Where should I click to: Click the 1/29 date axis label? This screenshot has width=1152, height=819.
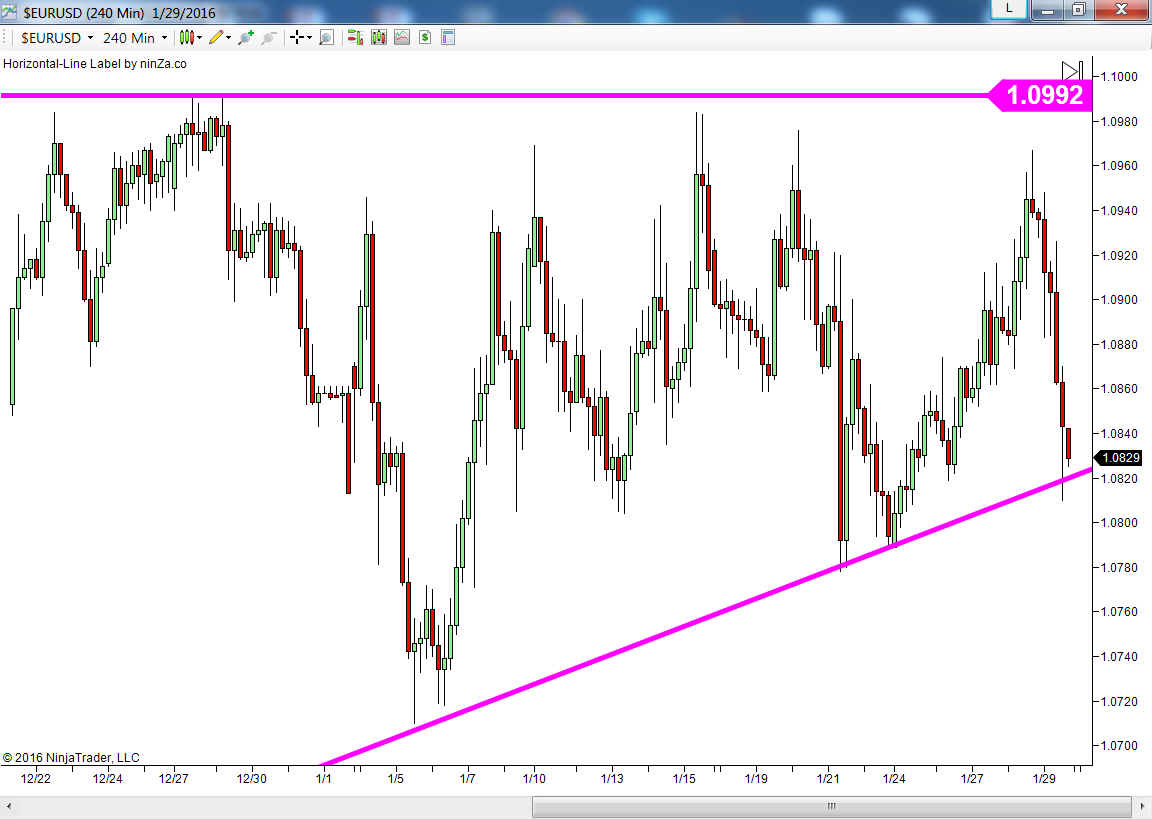point(1044,779)
